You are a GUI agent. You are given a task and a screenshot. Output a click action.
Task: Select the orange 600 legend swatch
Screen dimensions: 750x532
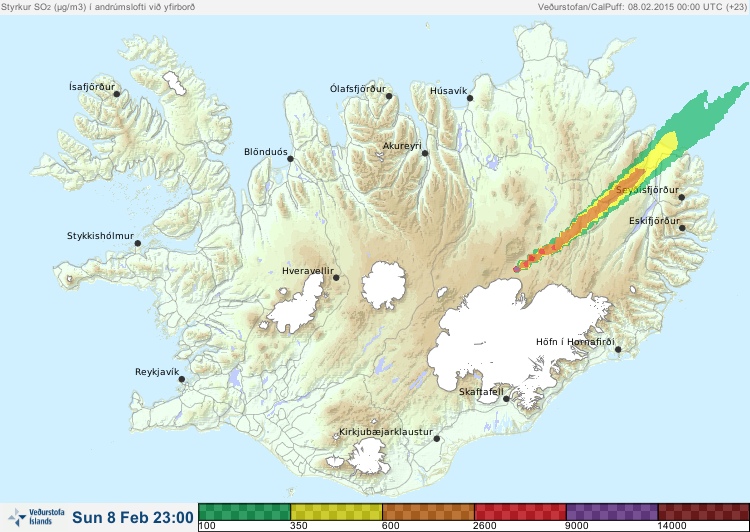click(x=428, y=512)
